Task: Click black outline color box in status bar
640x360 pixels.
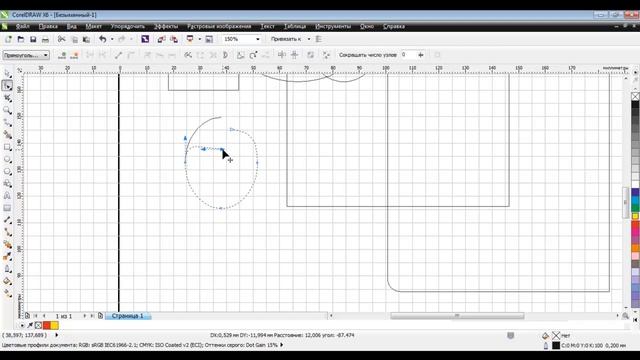Action: (x=556, y=345)
